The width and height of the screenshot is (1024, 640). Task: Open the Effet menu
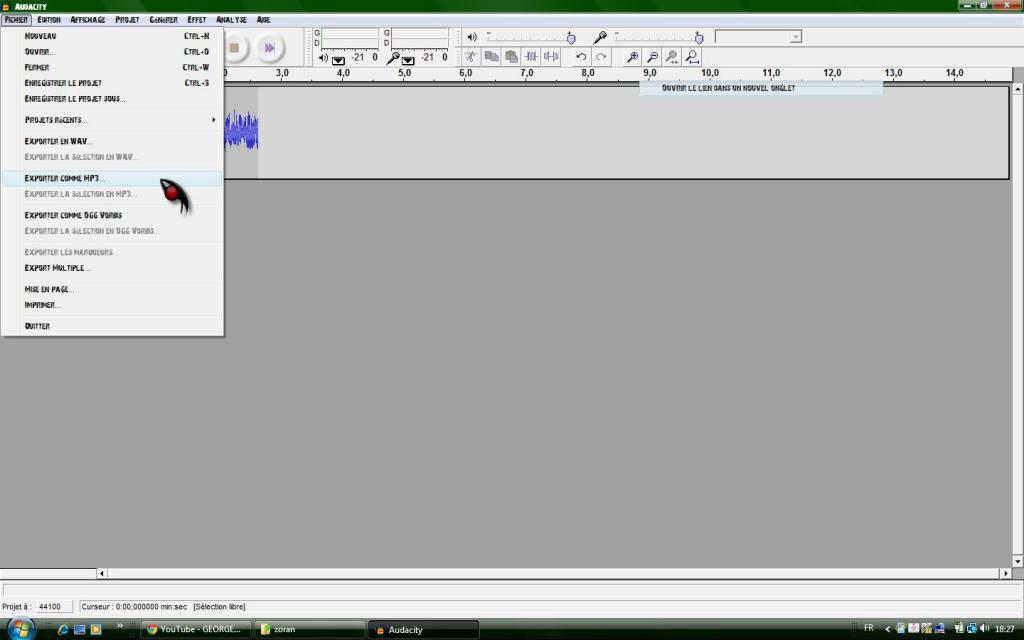pos(197,20)
